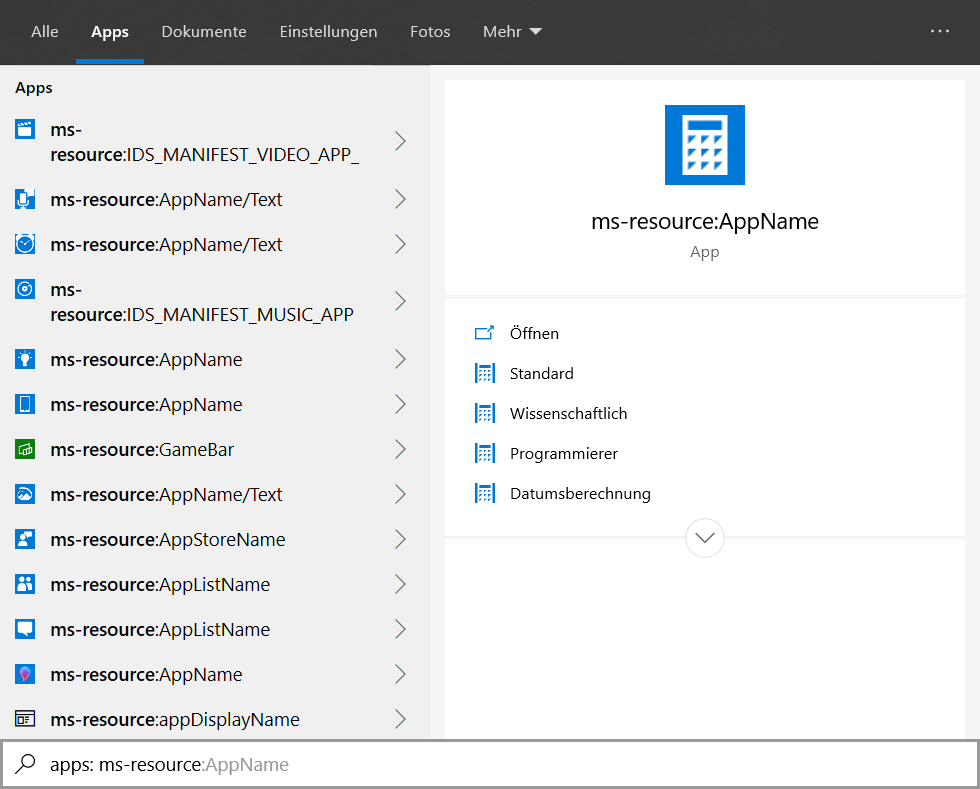Expand arrow for ms-resource:GameBar

[x=401, y=449]
